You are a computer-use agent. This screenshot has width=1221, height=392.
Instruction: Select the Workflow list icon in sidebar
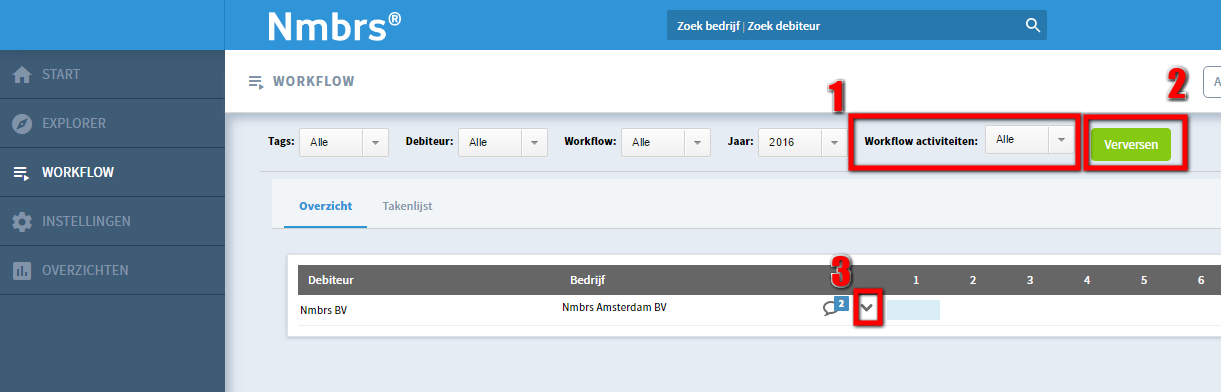[22, 173]
